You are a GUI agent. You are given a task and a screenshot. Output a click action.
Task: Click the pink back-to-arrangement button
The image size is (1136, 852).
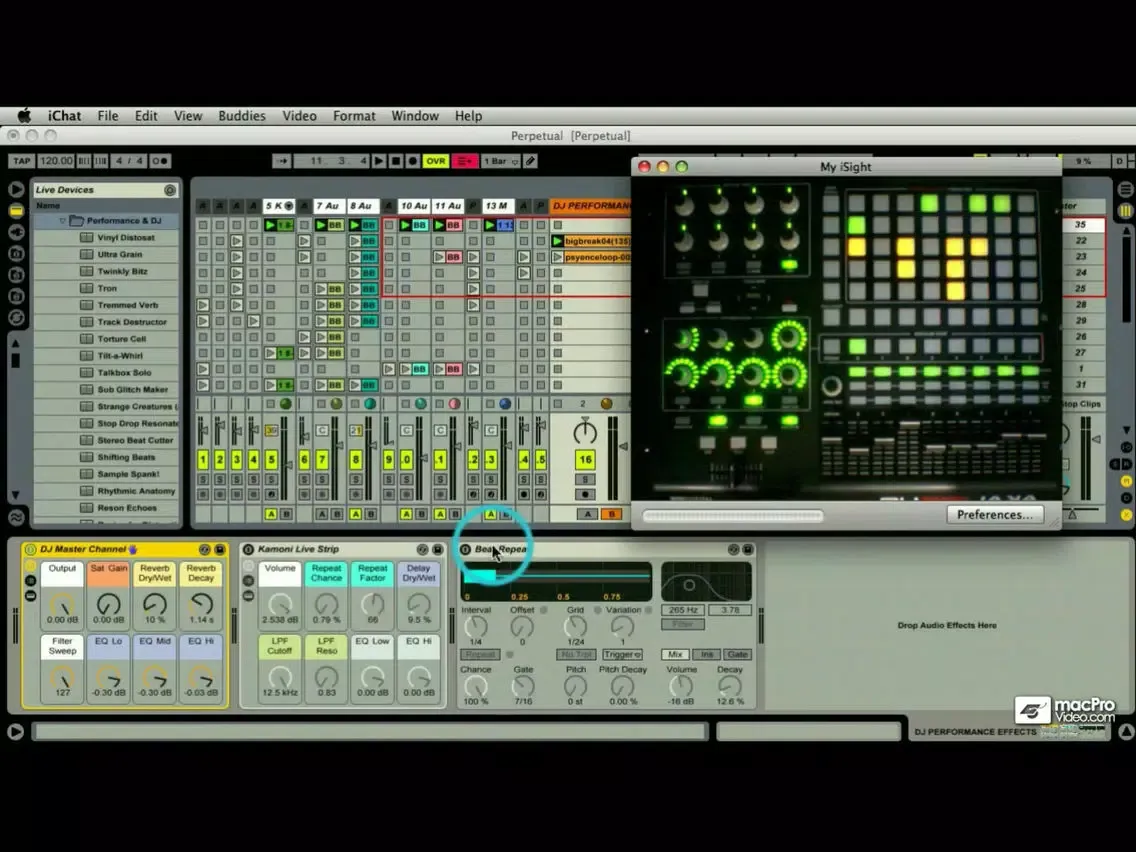coord(464,161)
